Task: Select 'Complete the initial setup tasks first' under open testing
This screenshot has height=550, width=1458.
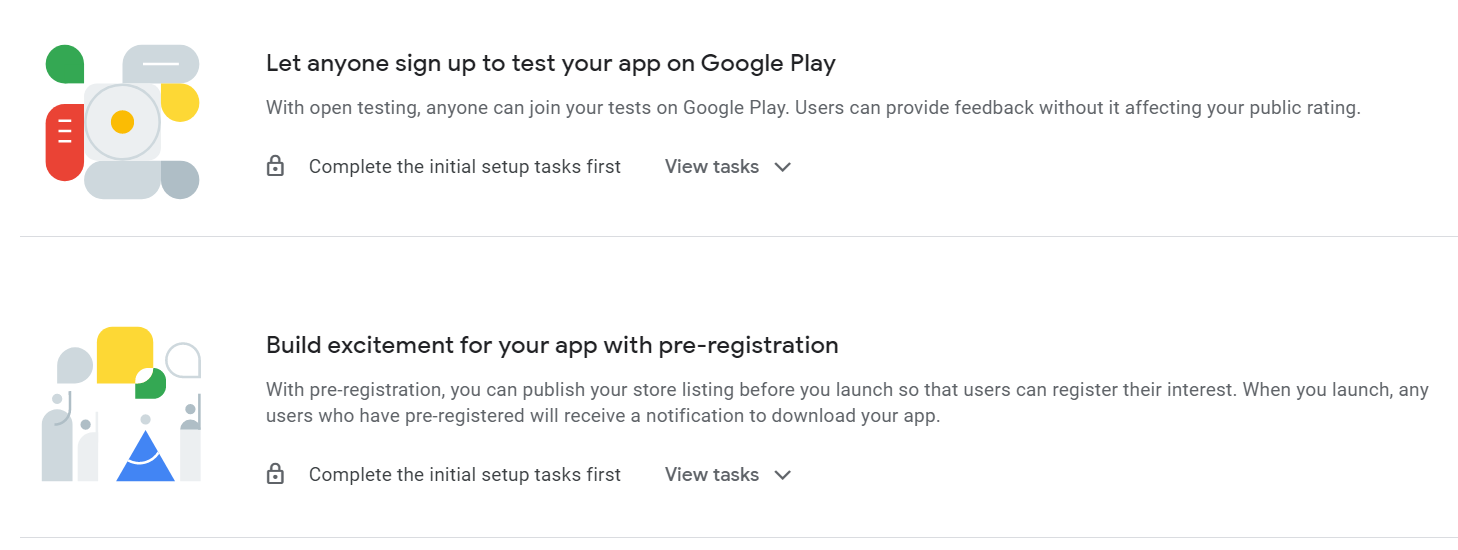Action: 465,167
